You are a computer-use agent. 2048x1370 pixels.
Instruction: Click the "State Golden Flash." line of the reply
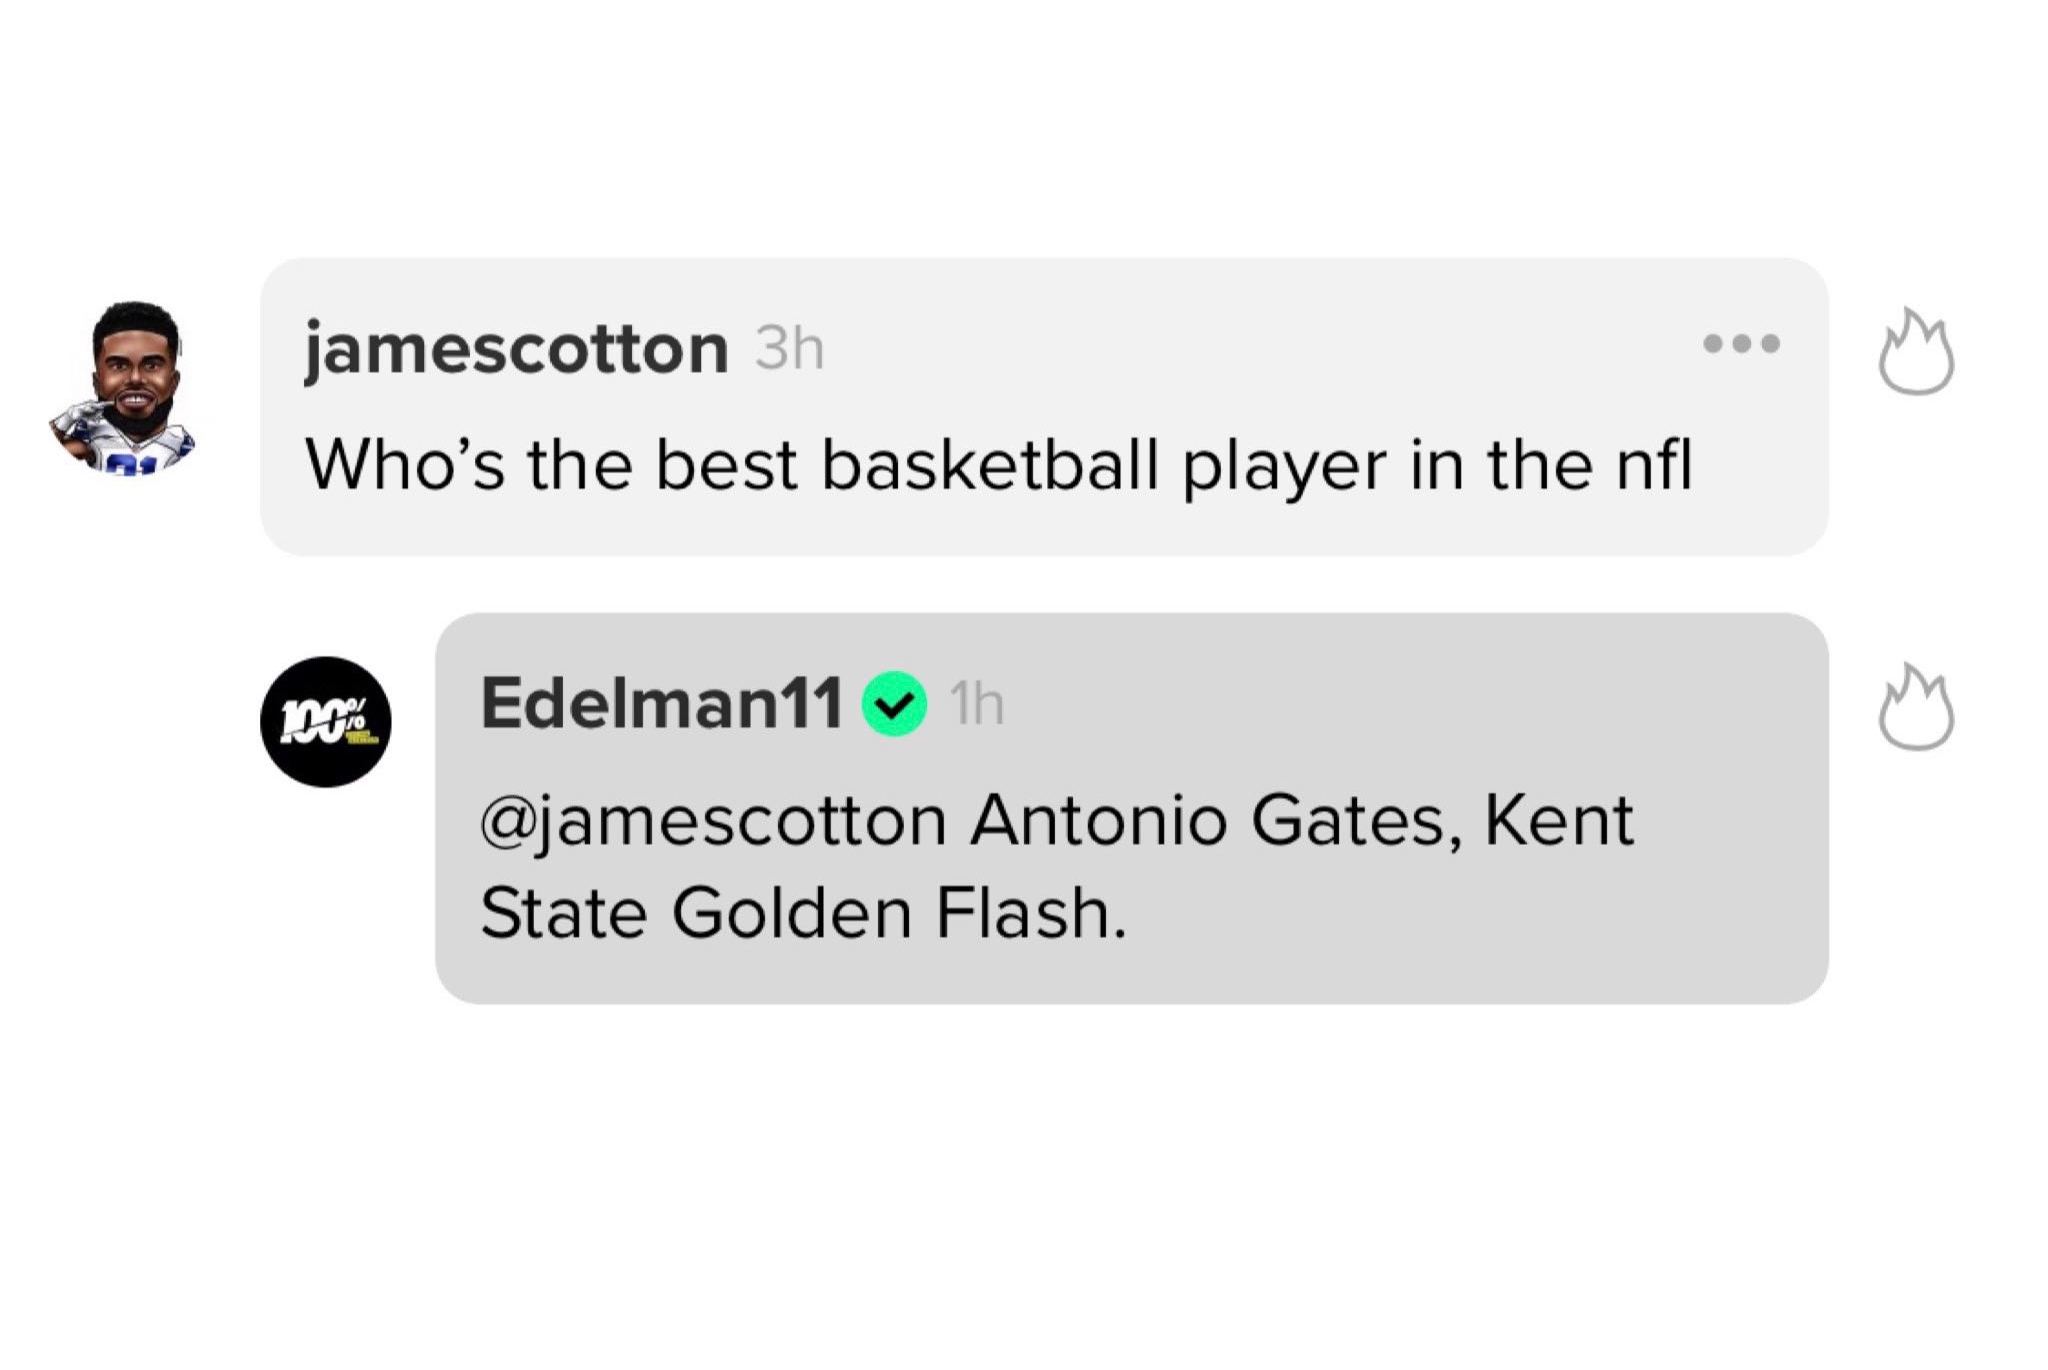(x=803, y=913)
